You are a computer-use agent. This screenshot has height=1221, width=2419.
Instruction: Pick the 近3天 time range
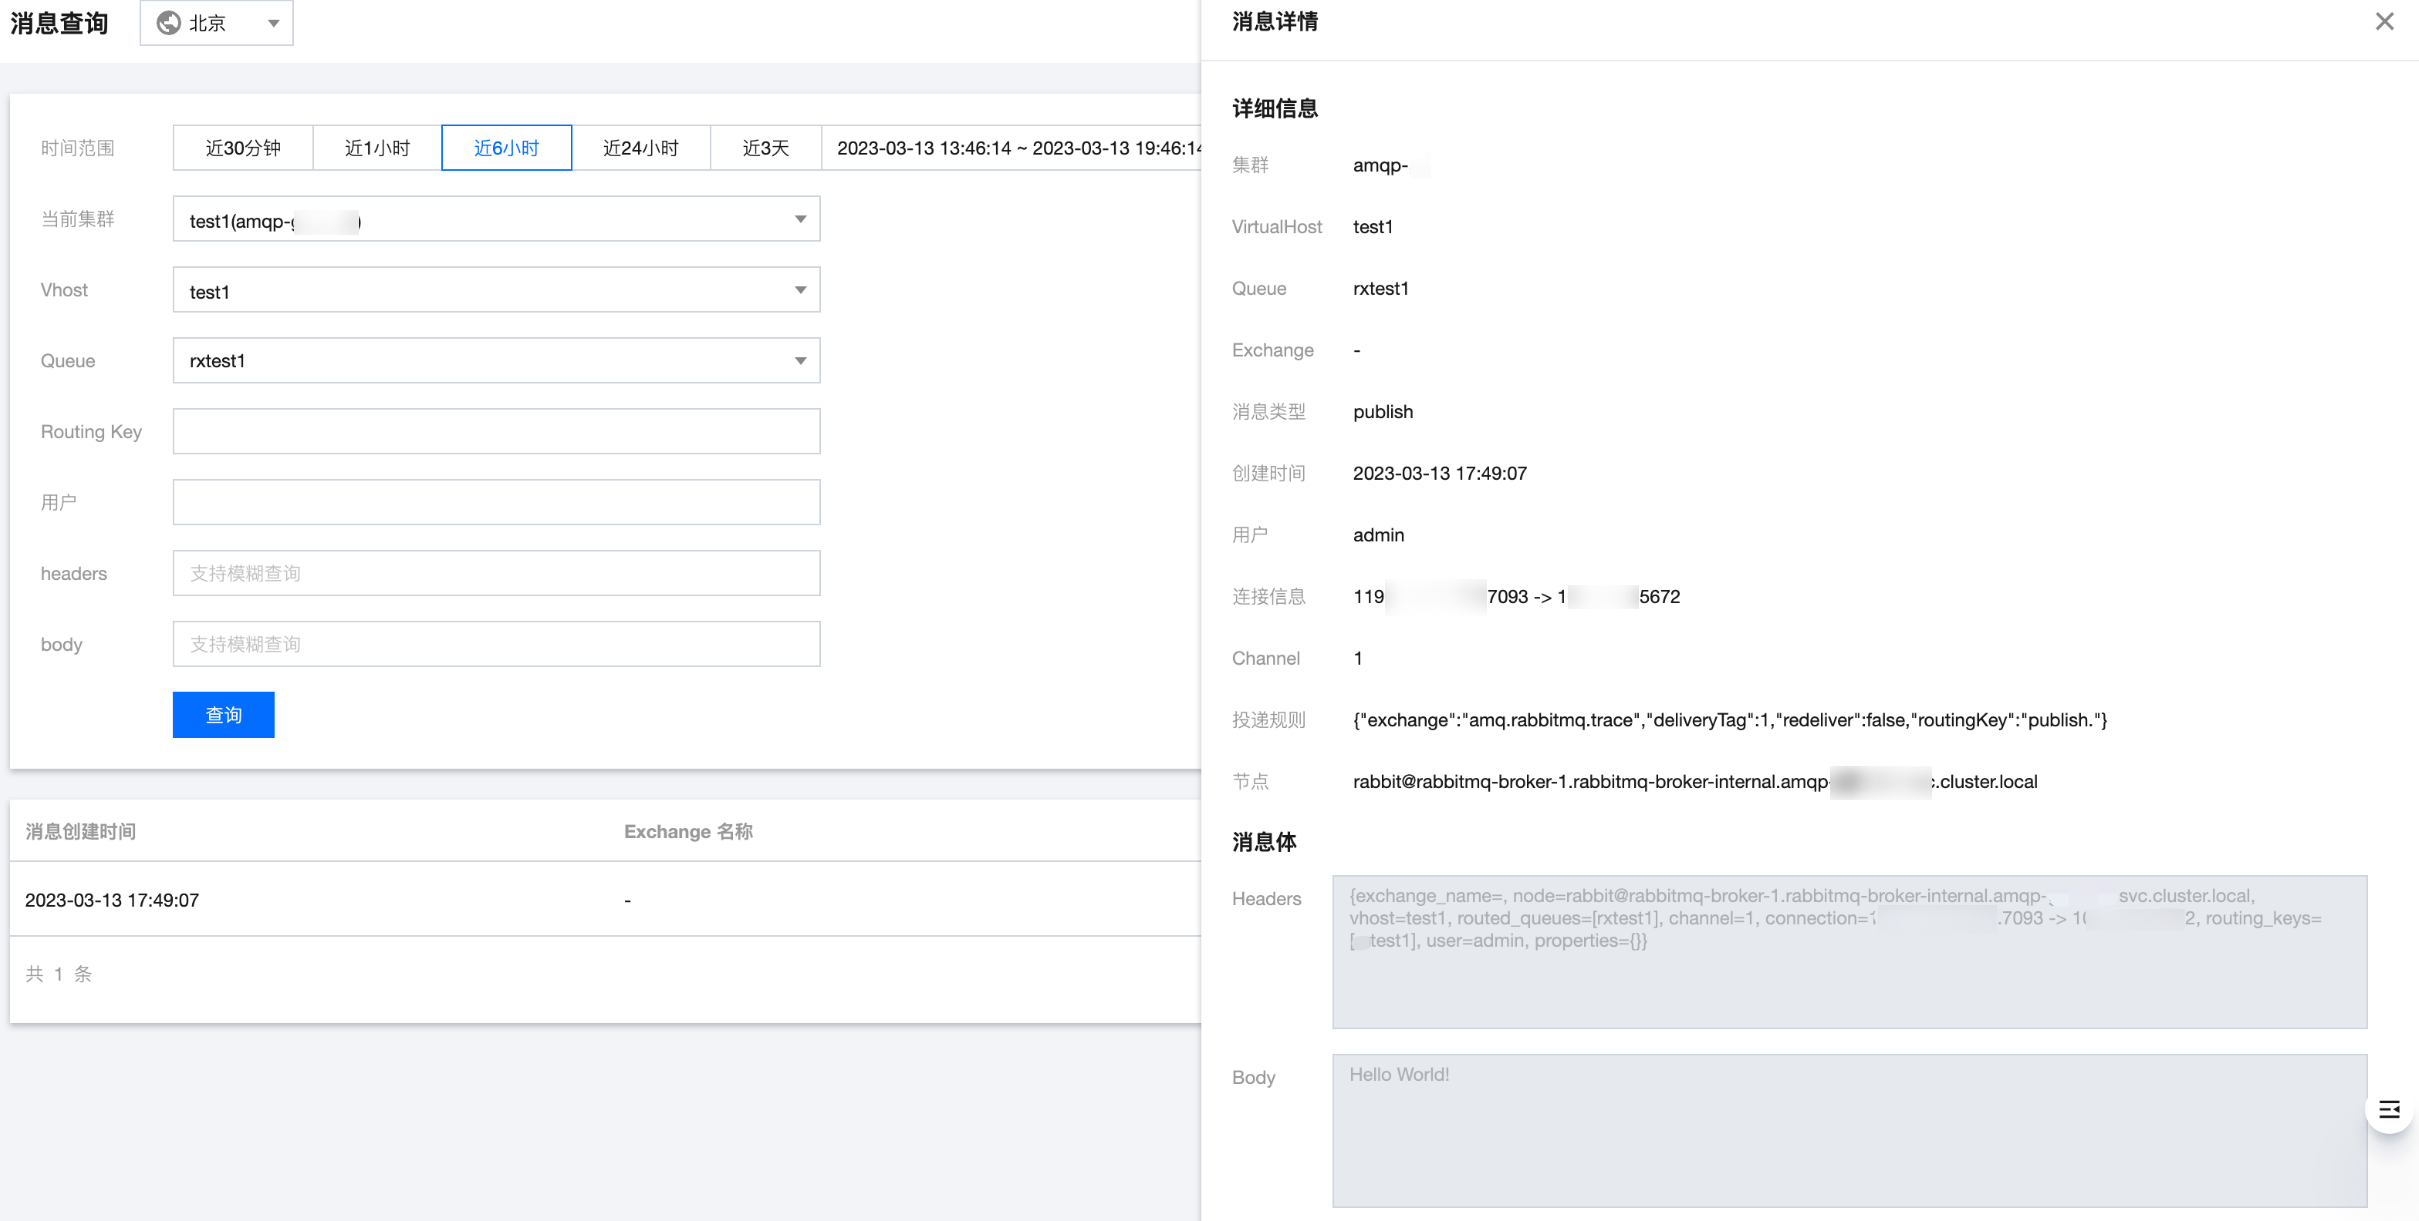point(765,148)
